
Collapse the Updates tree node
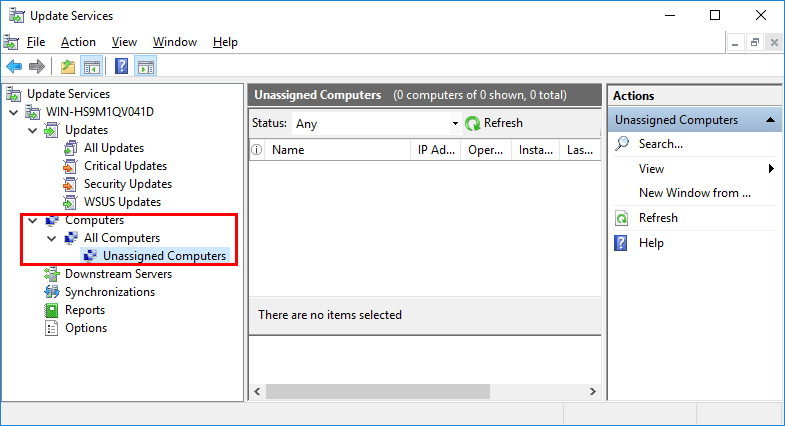click(x=33, y=130)
